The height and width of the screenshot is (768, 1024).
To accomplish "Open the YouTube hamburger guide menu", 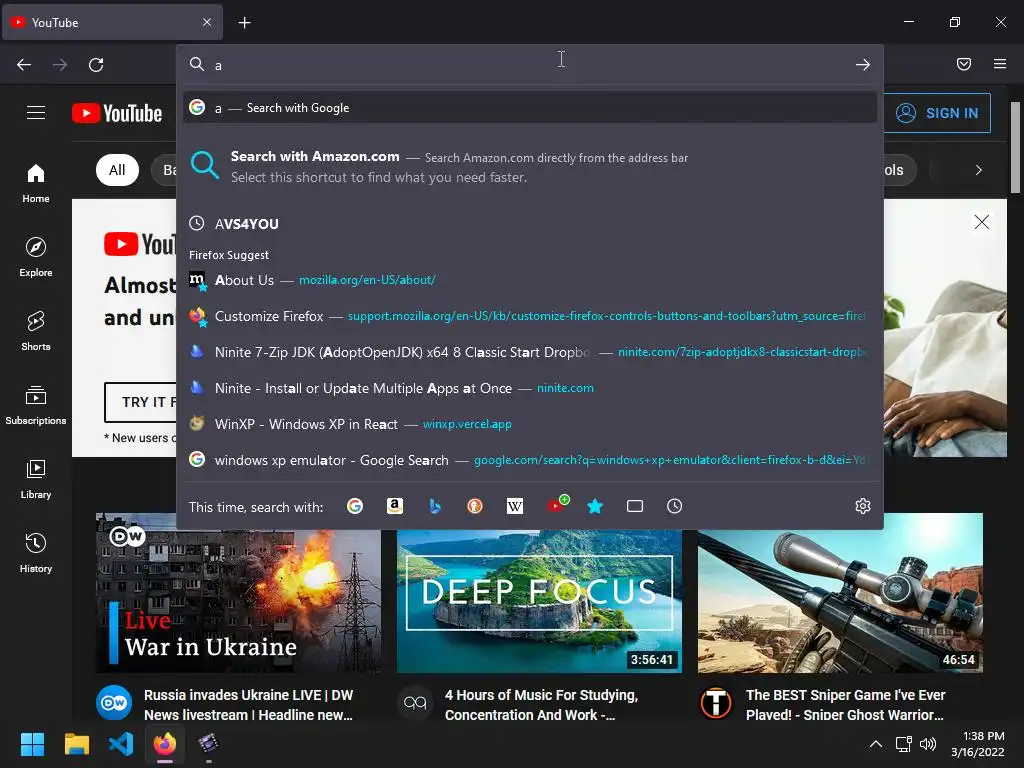I will tap(36, 113).
